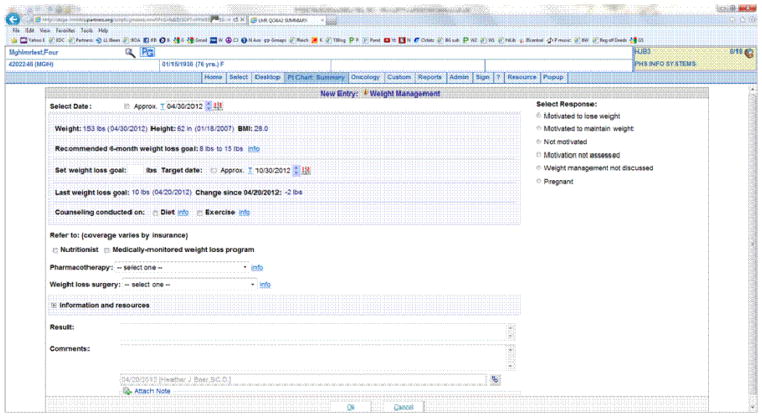Screen dimensions: 762x417
Task: Click the Comments box scroll arrows
Action: coord(510,357)
